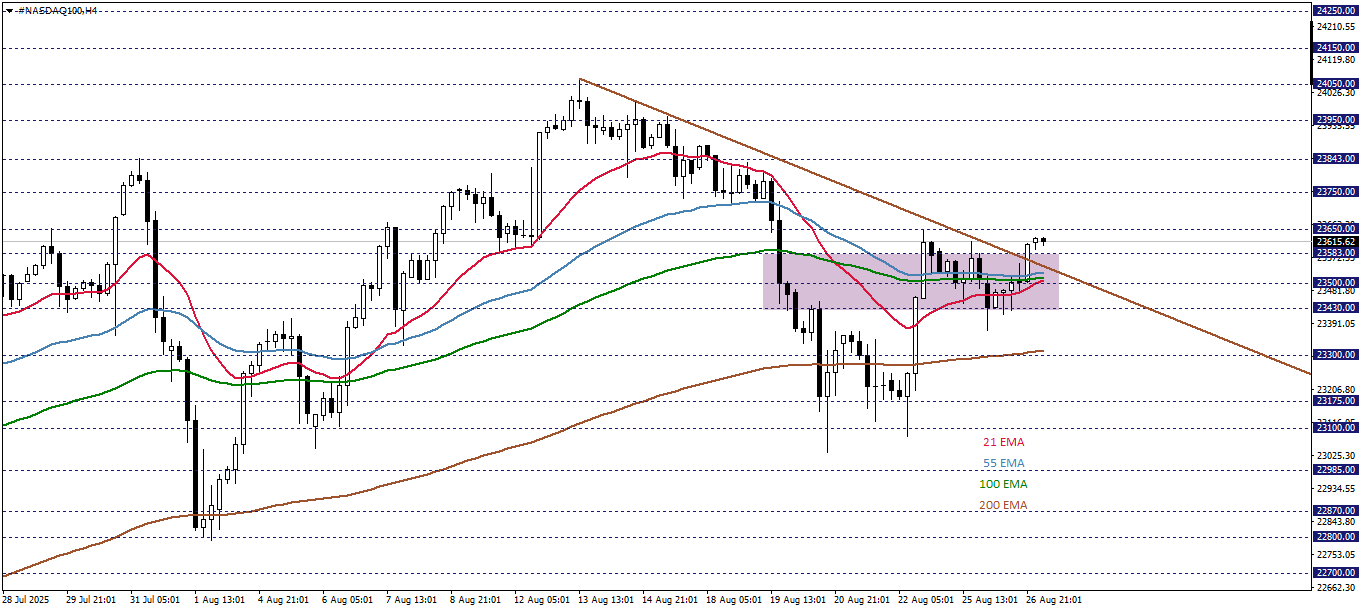The width and height of the screenshot is (1362, 611).
Task: Select the 22700.00 horizontal level price label
Action: click(1336, 573)
